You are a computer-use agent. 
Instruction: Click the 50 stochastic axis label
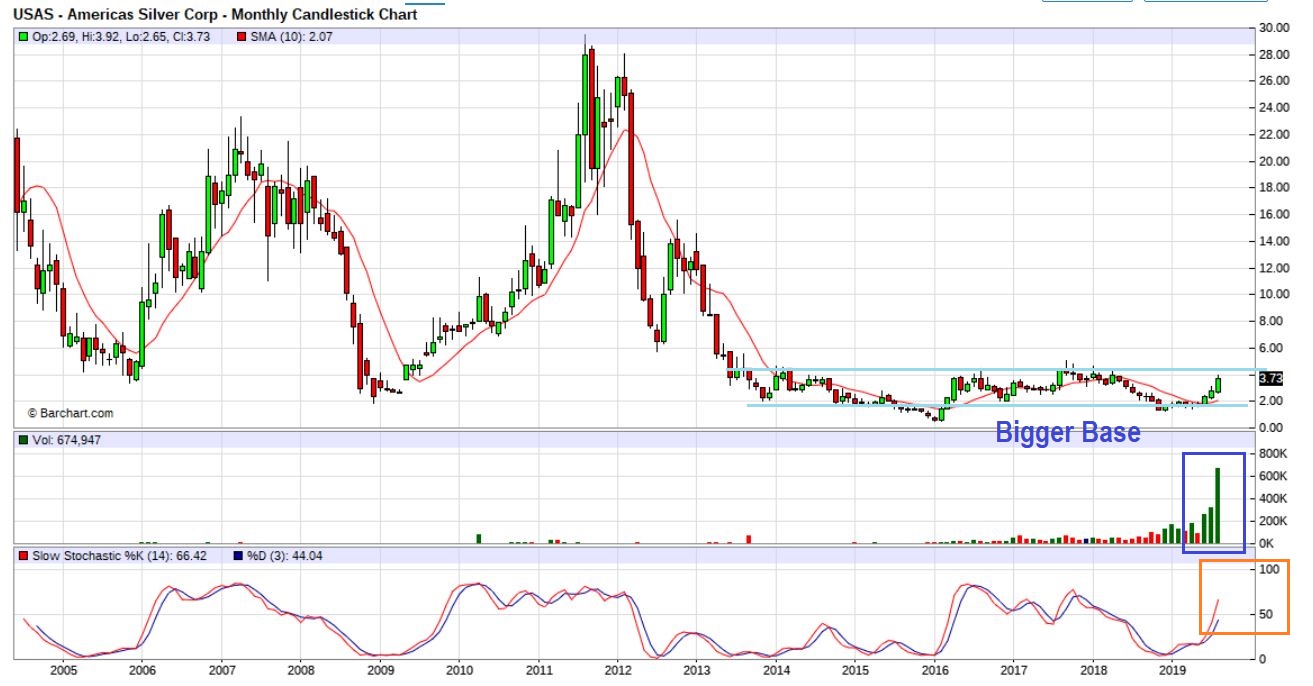point(1265,614)
